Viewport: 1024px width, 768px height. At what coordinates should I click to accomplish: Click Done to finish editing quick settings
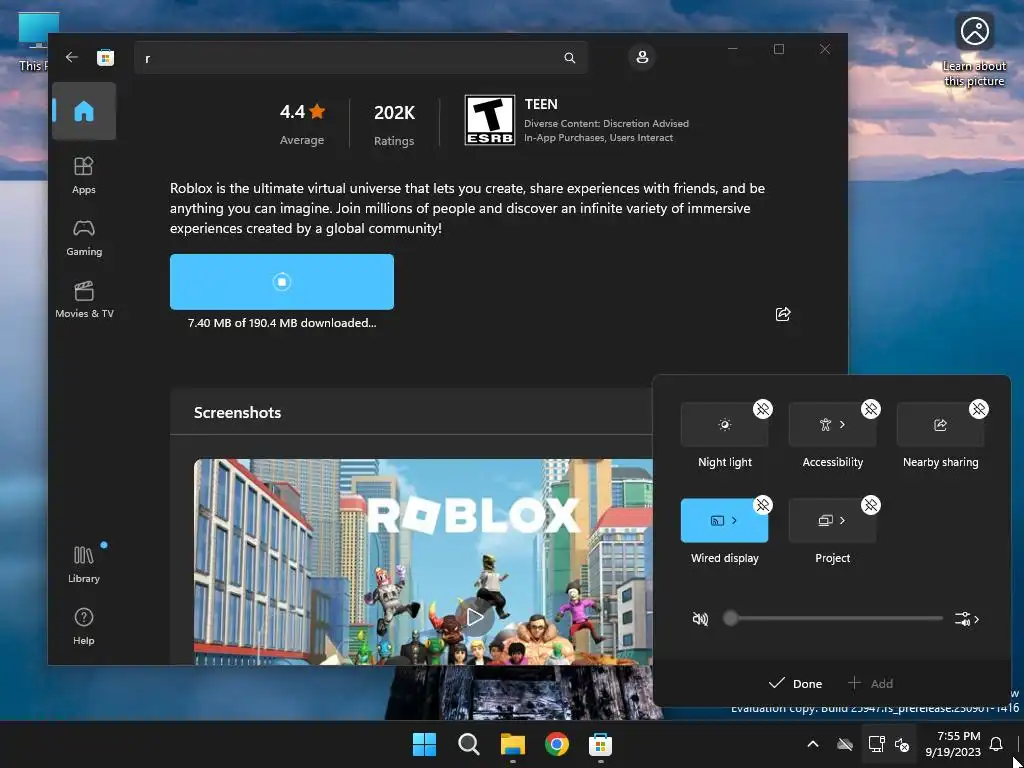[x=795, y=684]
